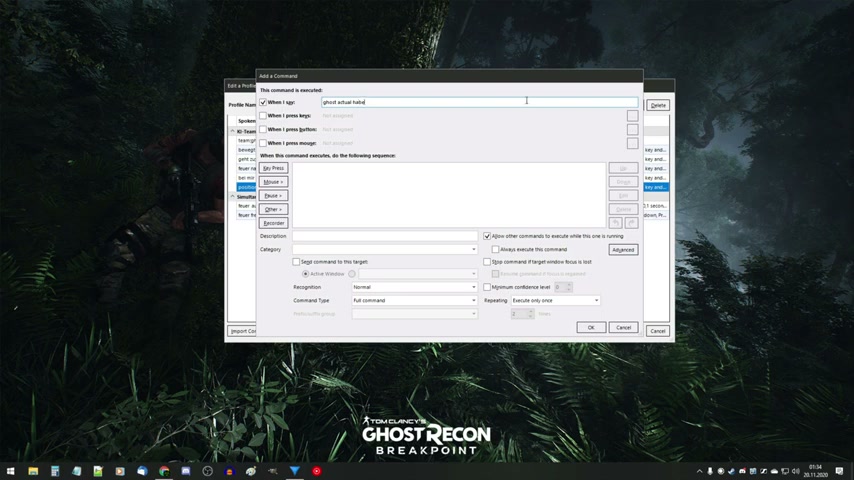The width and height of the screenshot is (854, 480).
Task: Open Command Type dropdown 'Full command'
Action: [x=414, y=300]
